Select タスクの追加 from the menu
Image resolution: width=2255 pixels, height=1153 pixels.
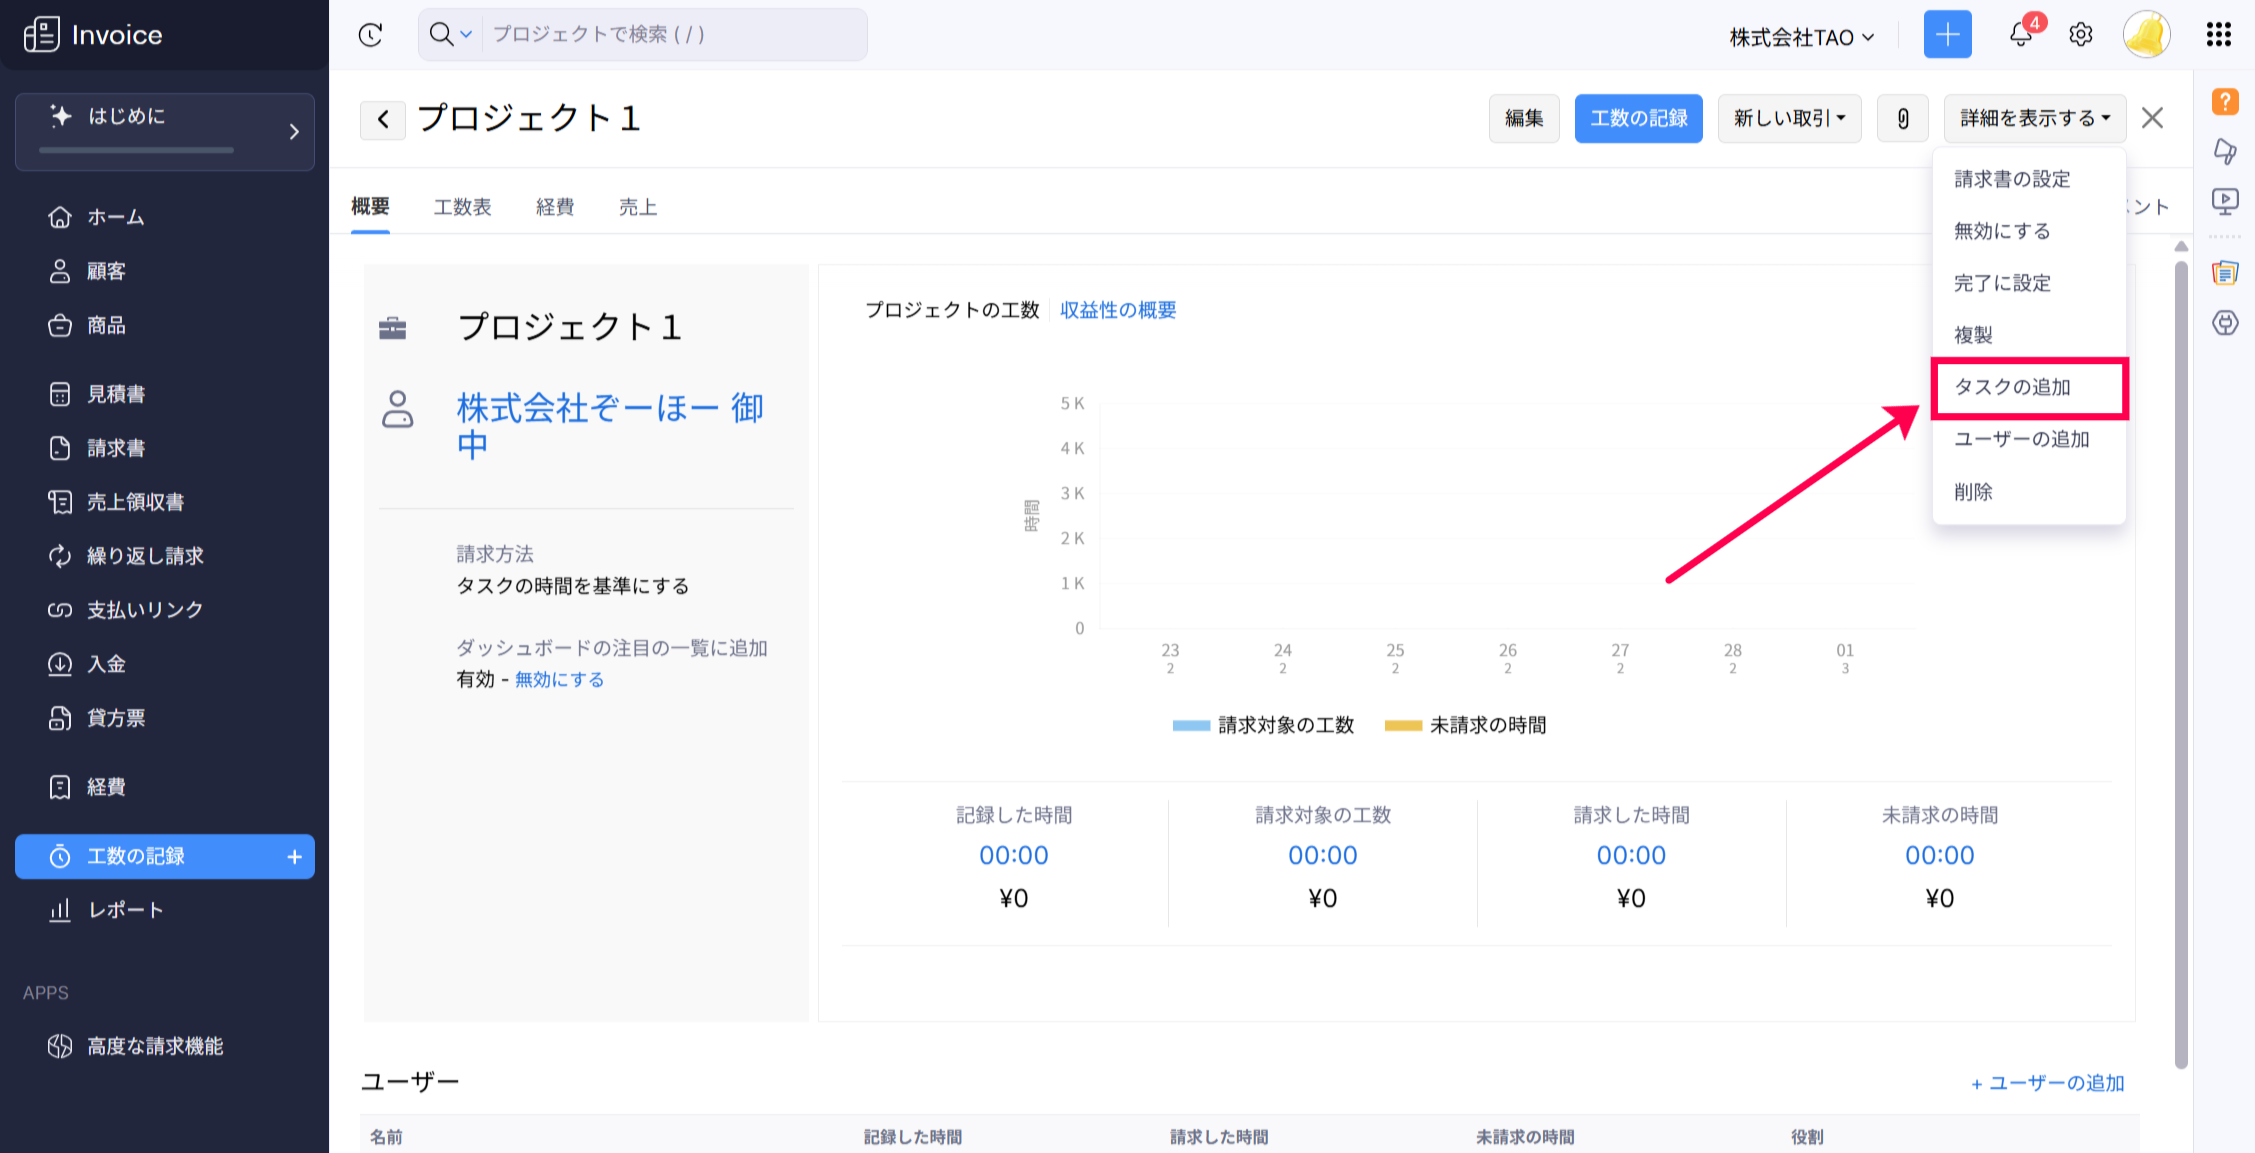2012,387
